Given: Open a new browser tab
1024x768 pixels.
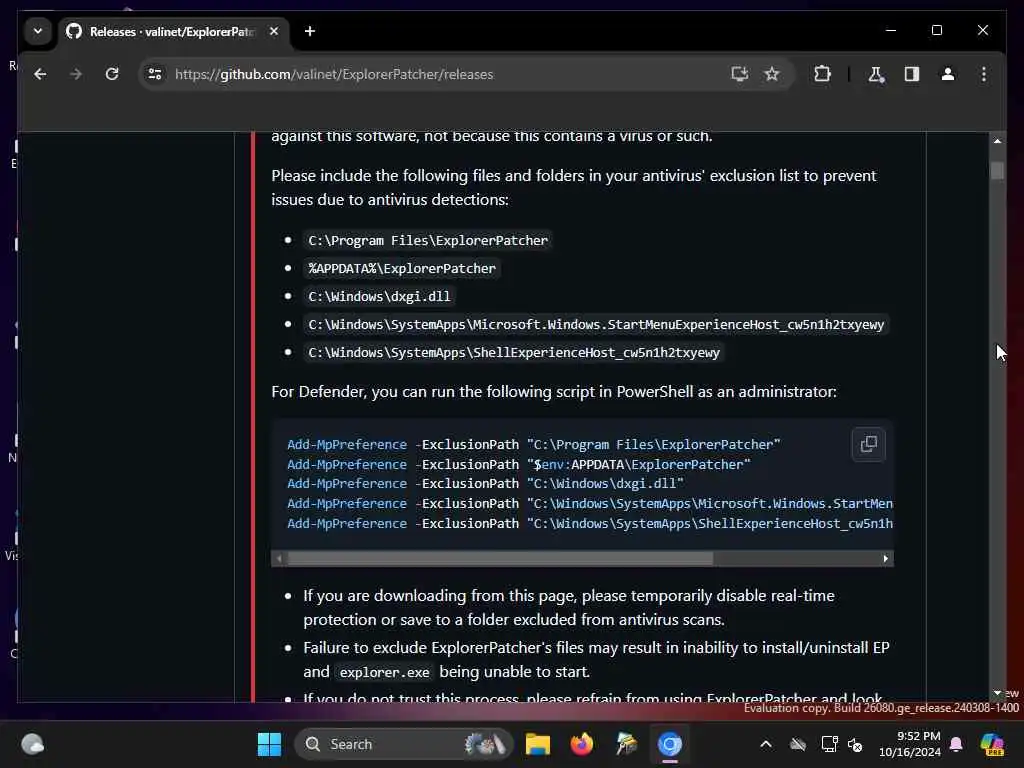Looking at the screenshot, I should click(x=310, y=31).
